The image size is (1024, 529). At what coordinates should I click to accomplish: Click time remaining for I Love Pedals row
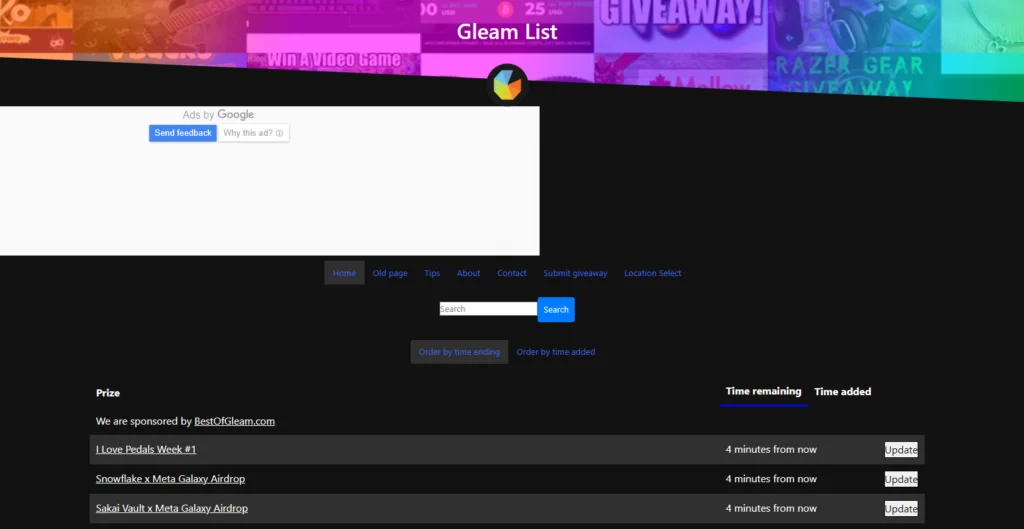coord(771,449)
